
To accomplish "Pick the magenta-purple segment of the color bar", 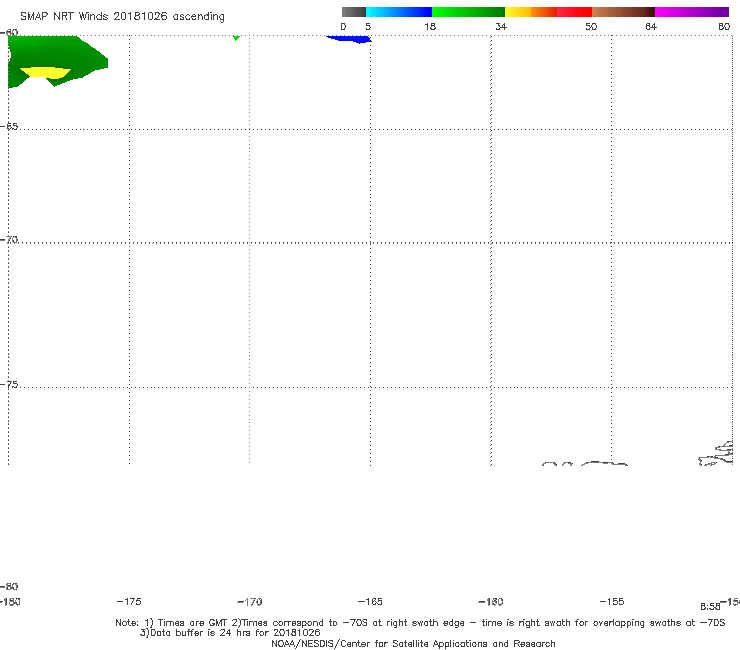I will [692, 12].
